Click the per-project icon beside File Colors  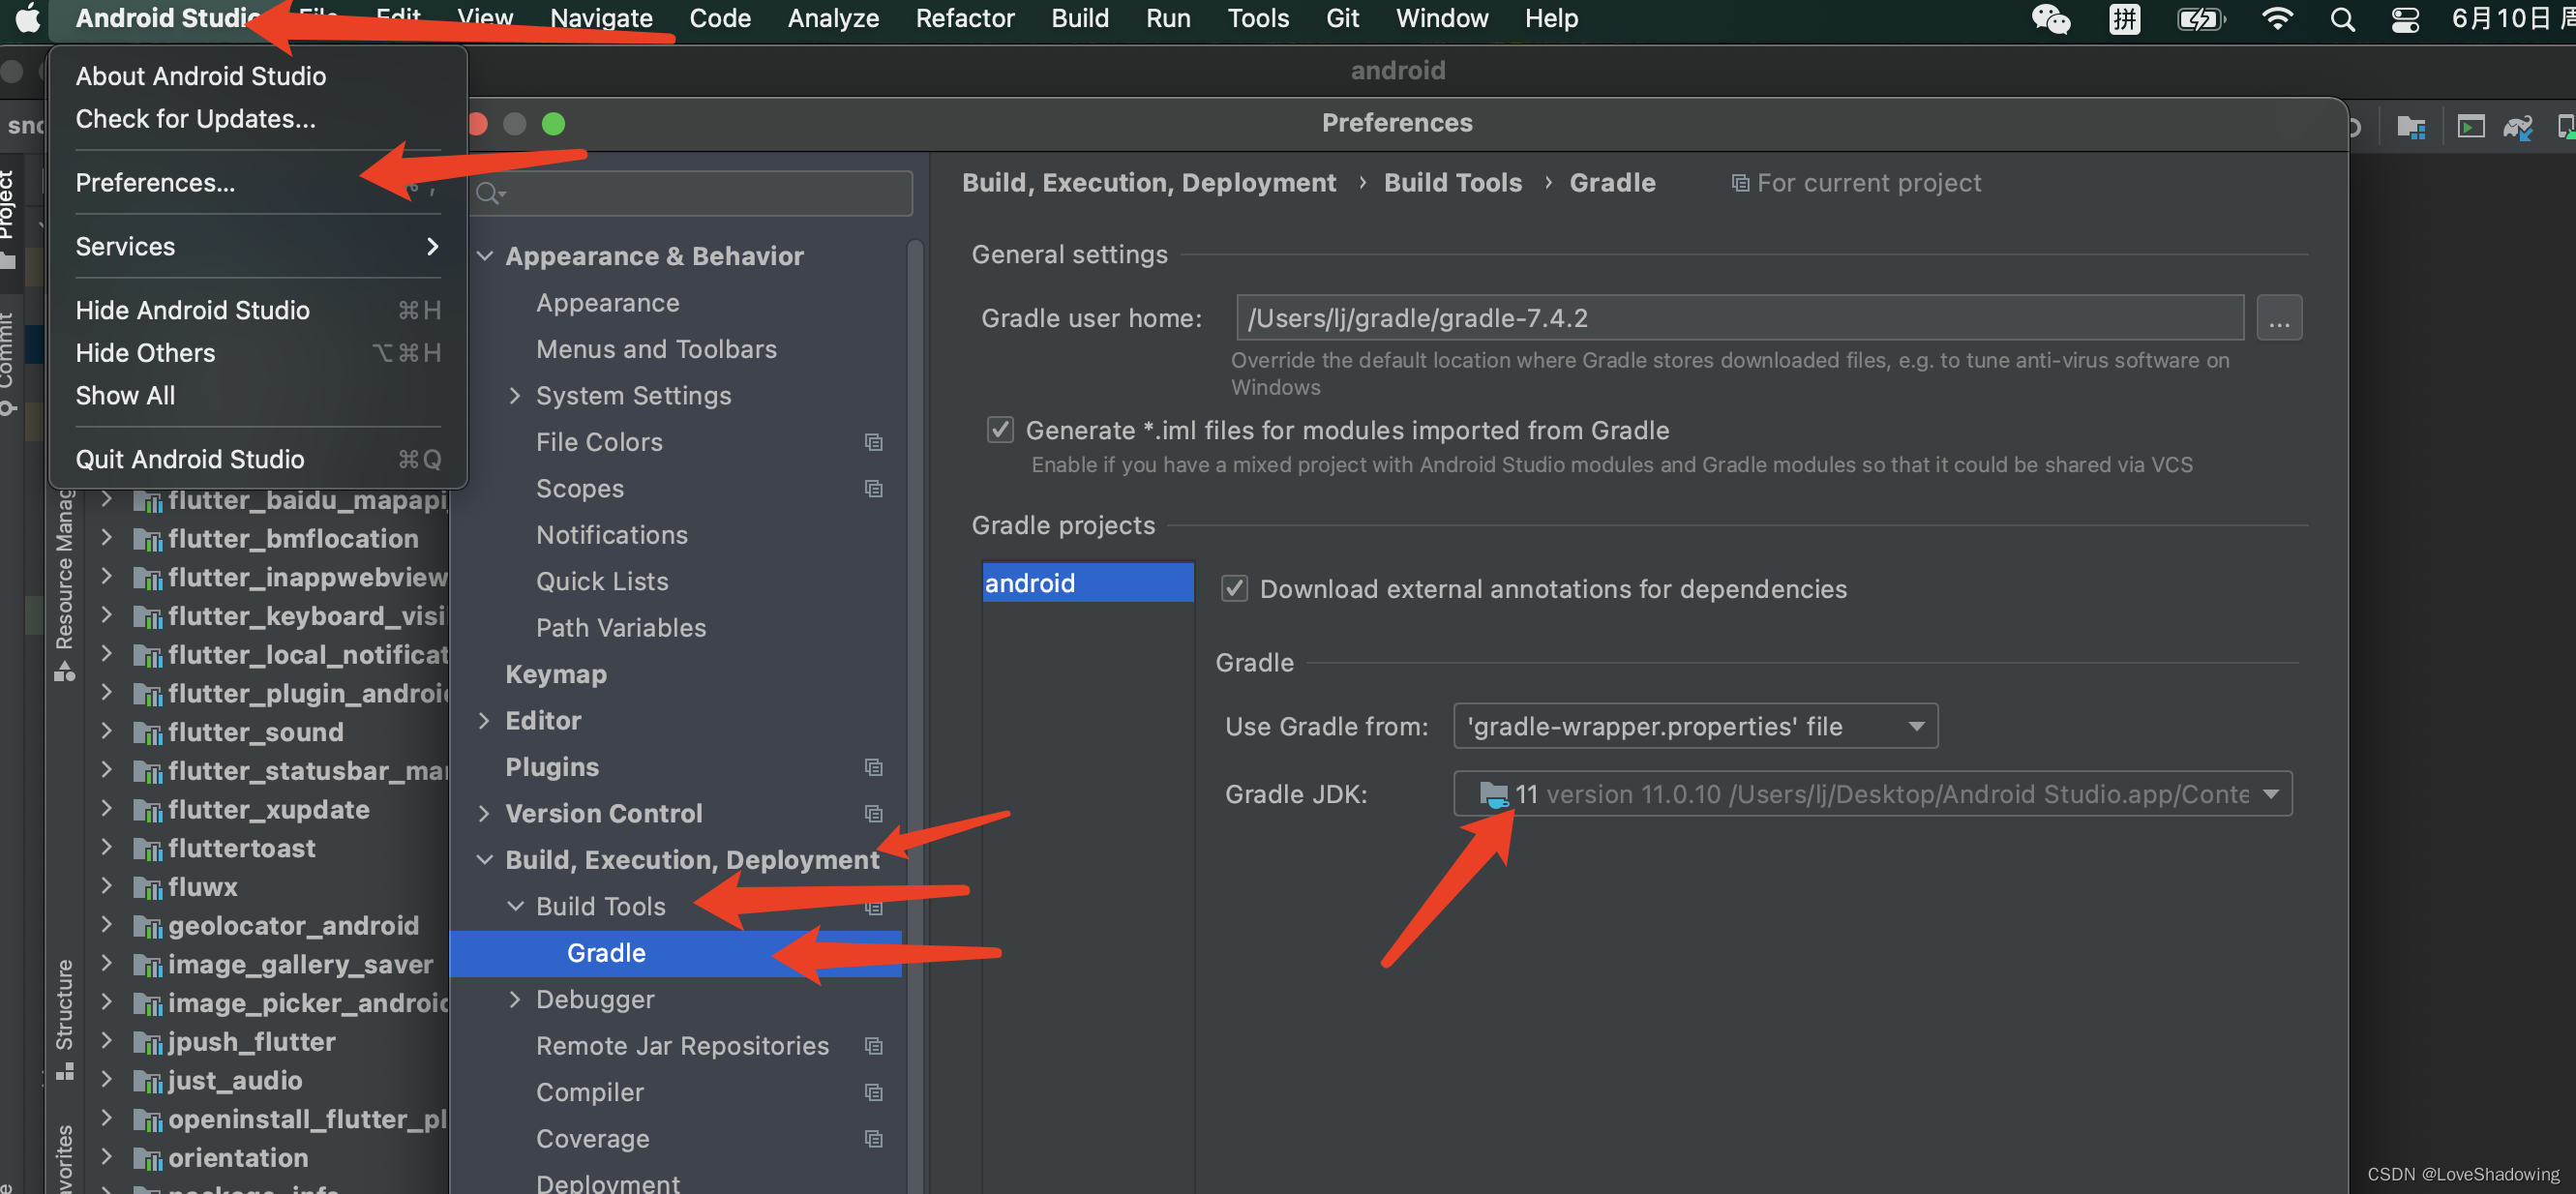(873, 442)
